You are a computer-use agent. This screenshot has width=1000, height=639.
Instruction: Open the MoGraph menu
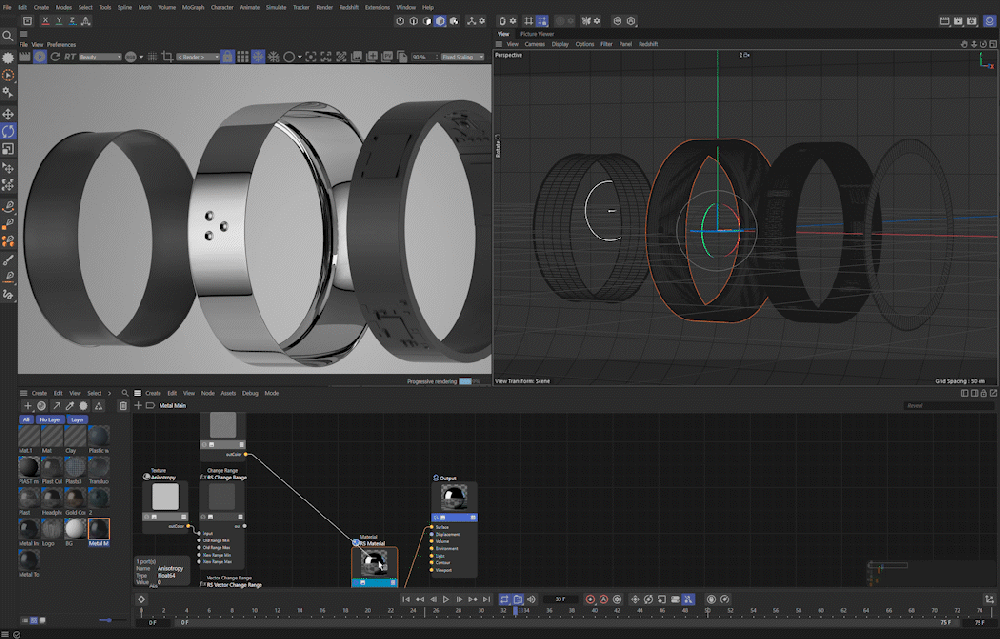tap(193, 7)
